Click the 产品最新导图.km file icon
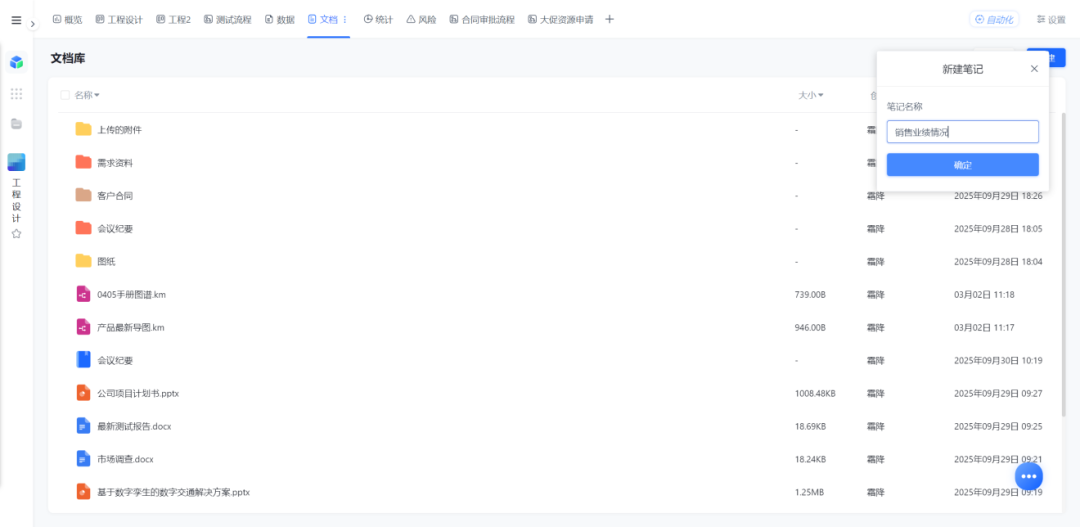 pyautogui.click(x=83, y=327)
